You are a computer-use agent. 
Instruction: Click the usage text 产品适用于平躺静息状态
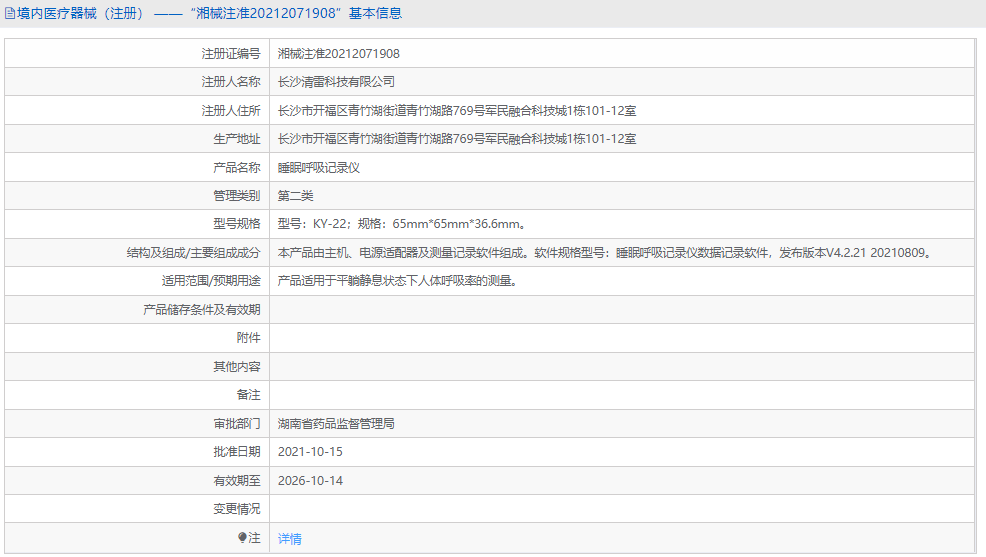[397, 281]
